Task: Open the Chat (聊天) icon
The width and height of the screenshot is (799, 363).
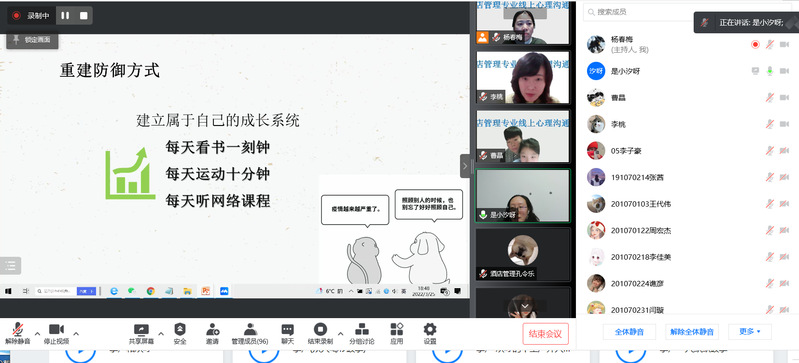Action: click(x=287, y=329)
